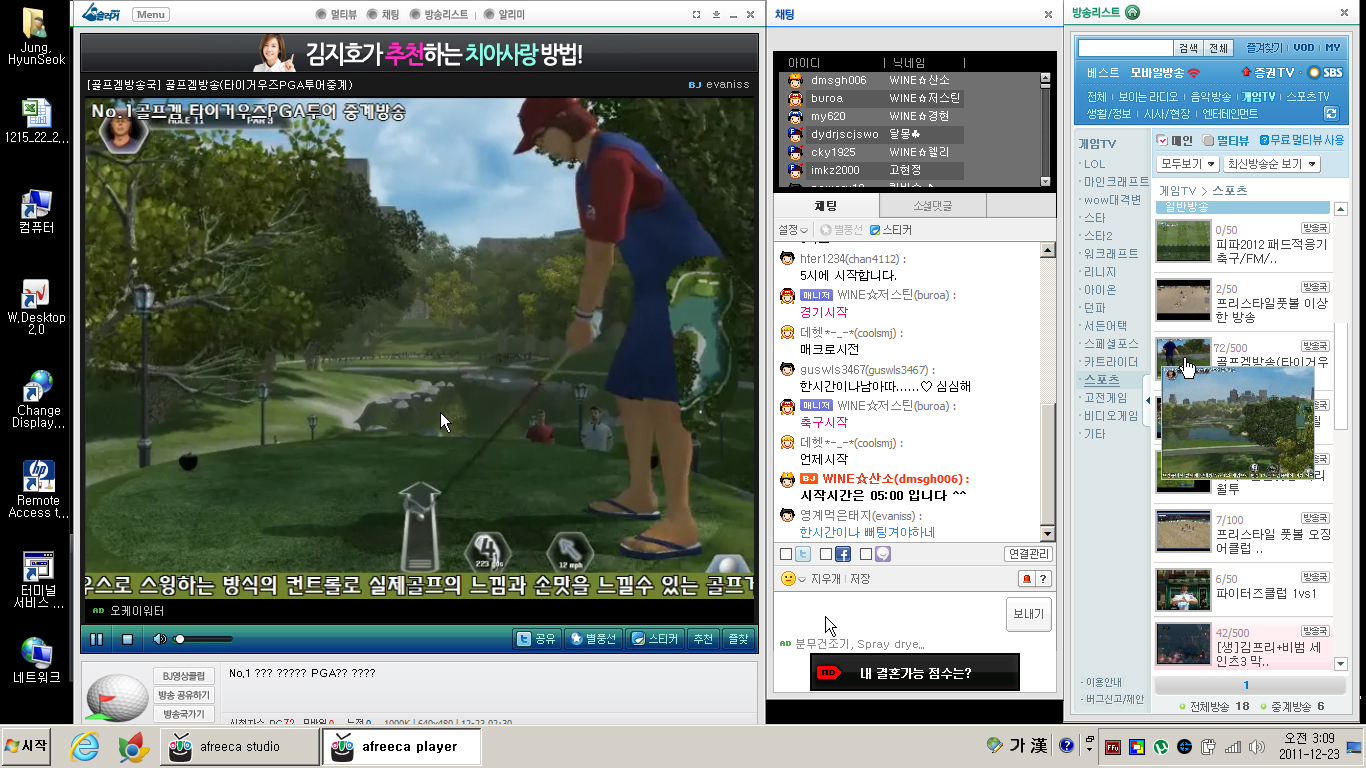Switch to the 채팅 tab
Screen dimensions: 1366x768
[826, 206]
